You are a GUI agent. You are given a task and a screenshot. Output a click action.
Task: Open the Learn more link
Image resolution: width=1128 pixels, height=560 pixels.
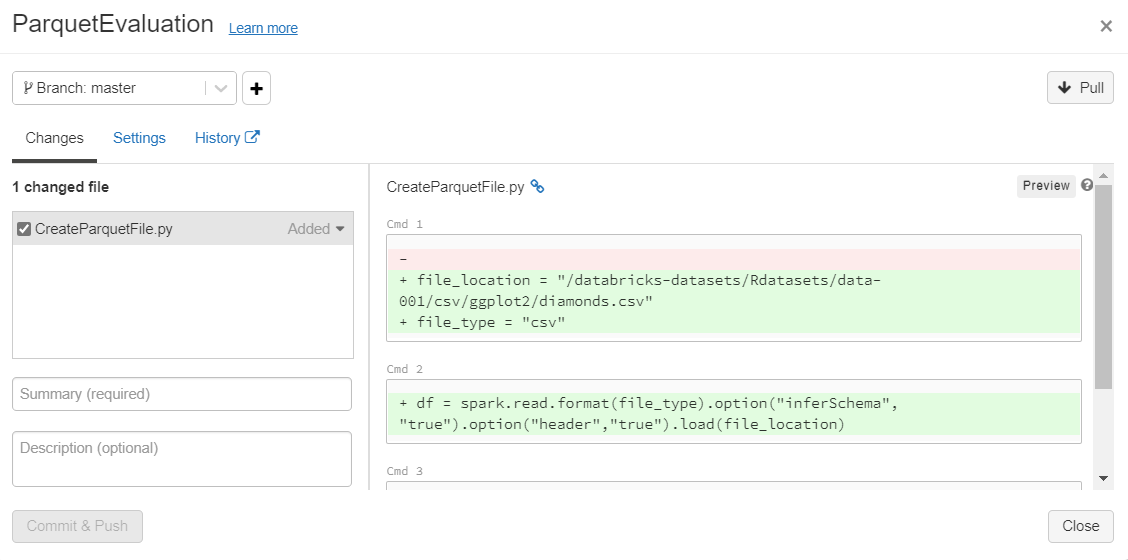[x=263, y=28]
